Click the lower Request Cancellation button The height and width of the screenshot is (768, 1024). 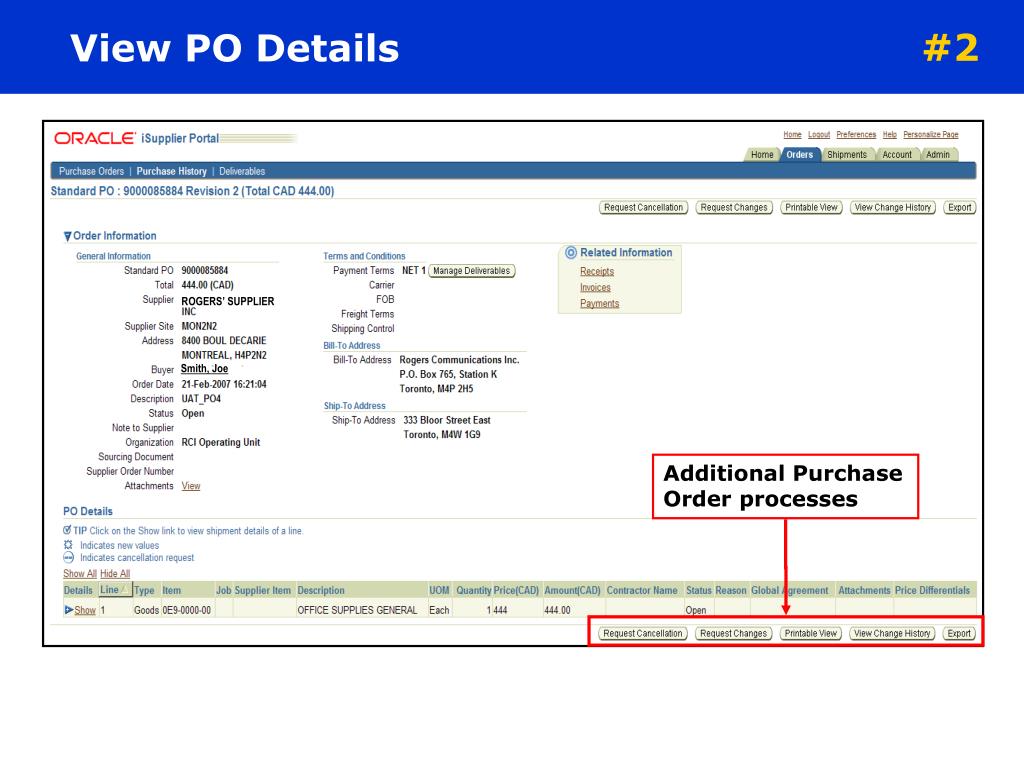pos(643,633)
